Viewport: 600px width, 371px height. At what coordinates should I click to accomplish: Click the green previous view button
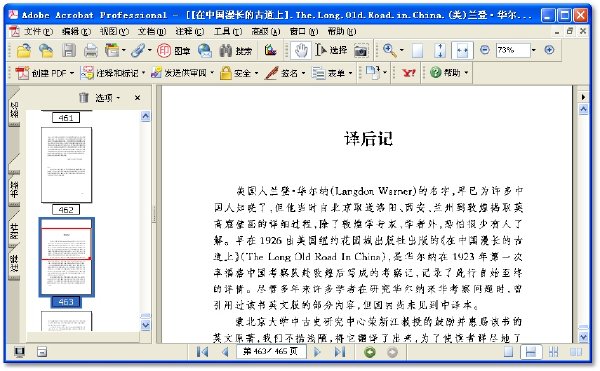pos(370,352)
